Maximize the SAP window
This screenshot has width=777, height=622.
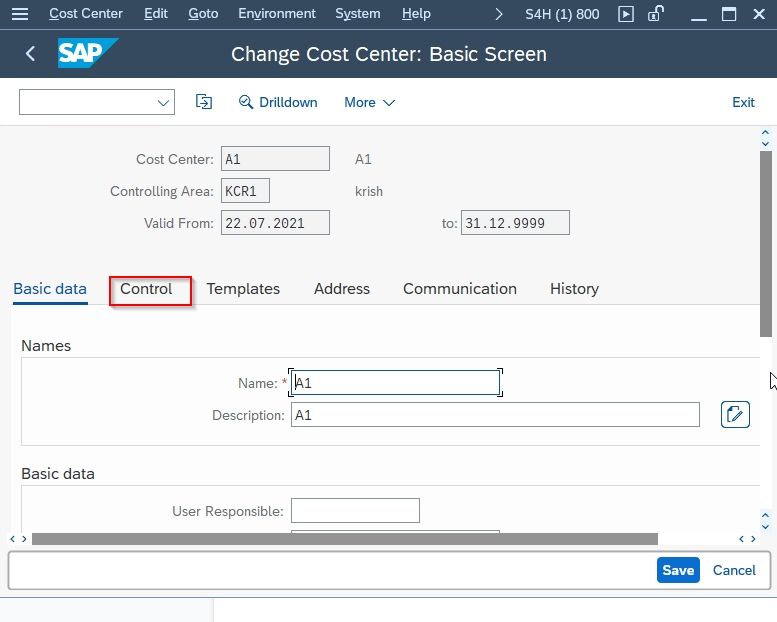pyautogui.click(x=728, y=14)
